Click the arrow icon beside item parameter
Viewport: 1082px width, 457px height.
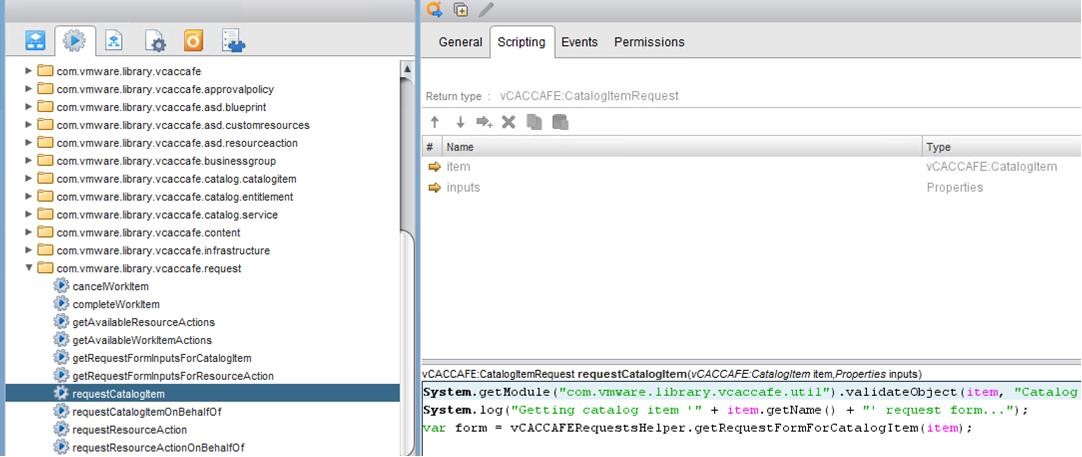click(x=434, y=166)
